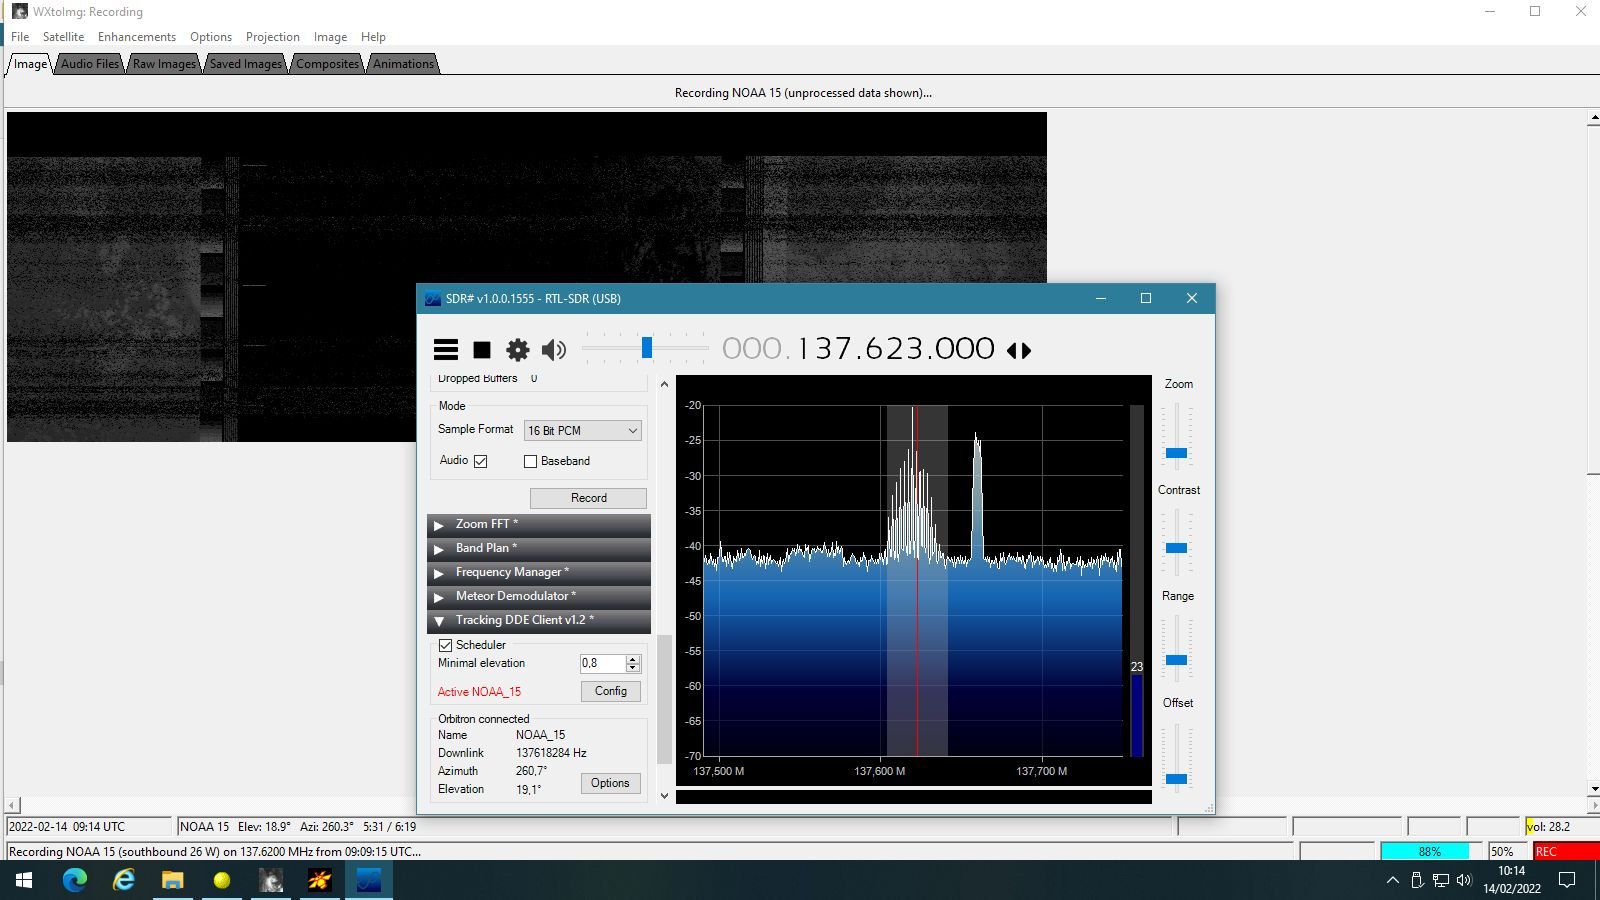Open SDR# hamburger menu icon
This screenshot has height=900, width=1600.
coord(446,349)
